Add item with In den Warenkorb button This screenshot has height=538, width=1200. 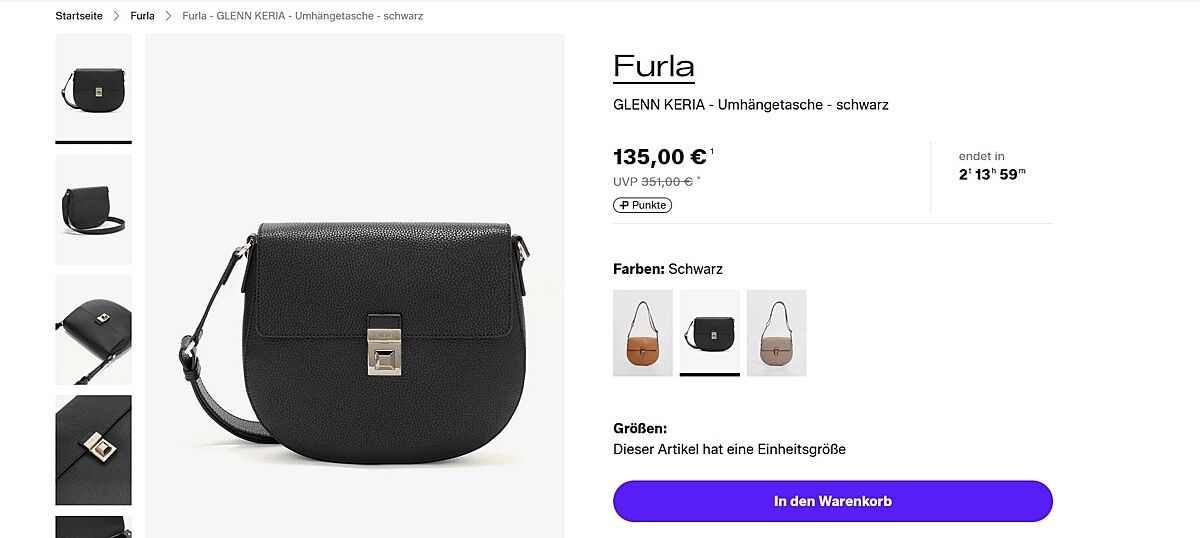[833, 501]
